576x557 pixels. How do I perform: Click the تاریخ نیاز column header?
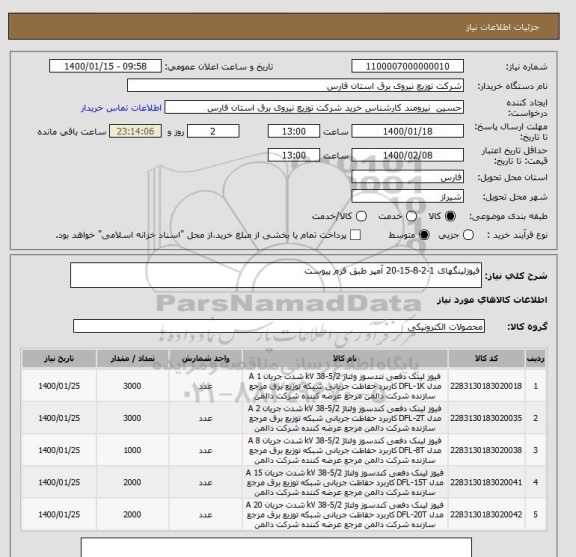[x=59, y=359]
